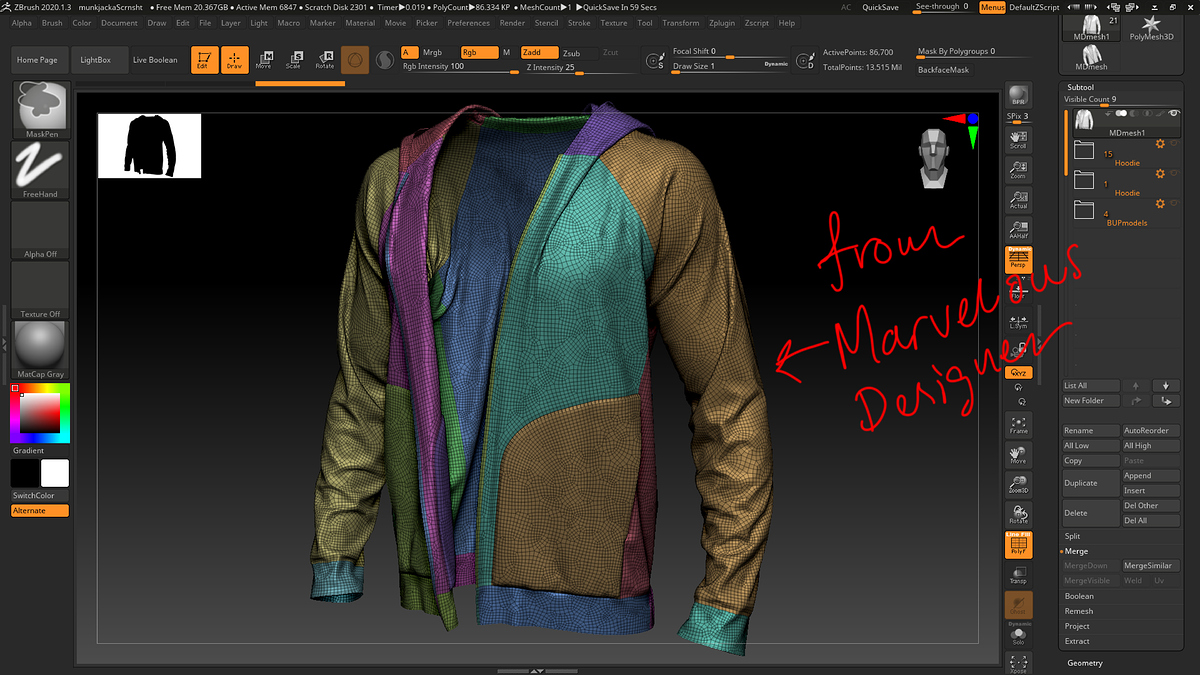Open the Preferences menu

469,23
